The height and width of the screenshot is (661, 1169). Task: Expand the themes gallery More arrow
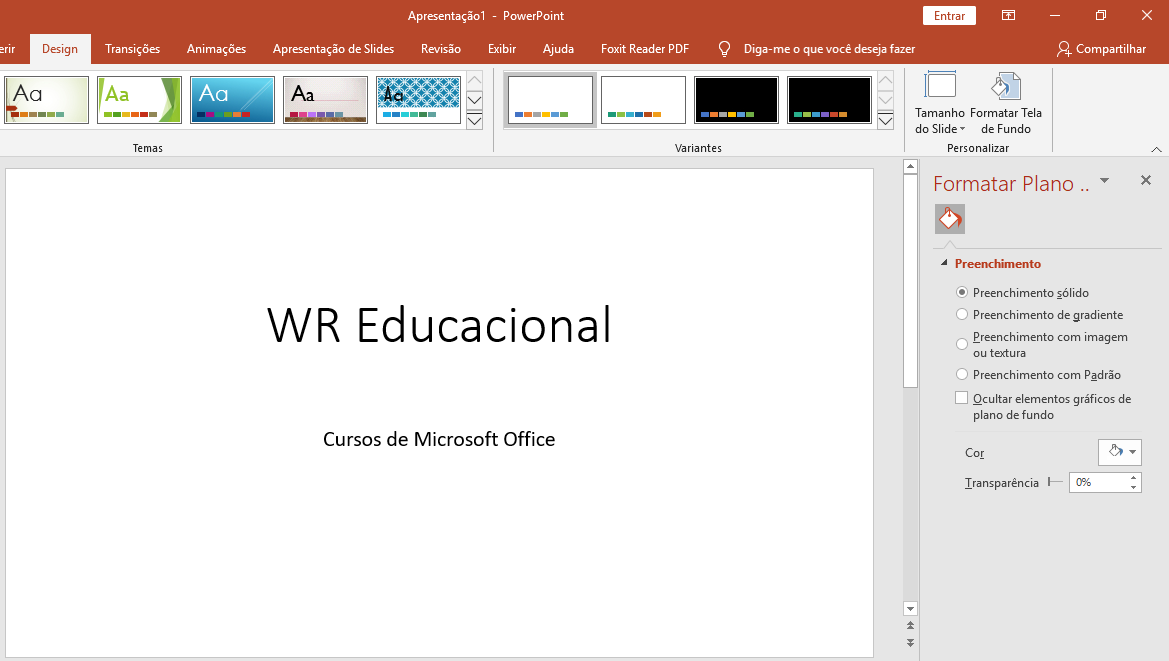tap(475, 122)
